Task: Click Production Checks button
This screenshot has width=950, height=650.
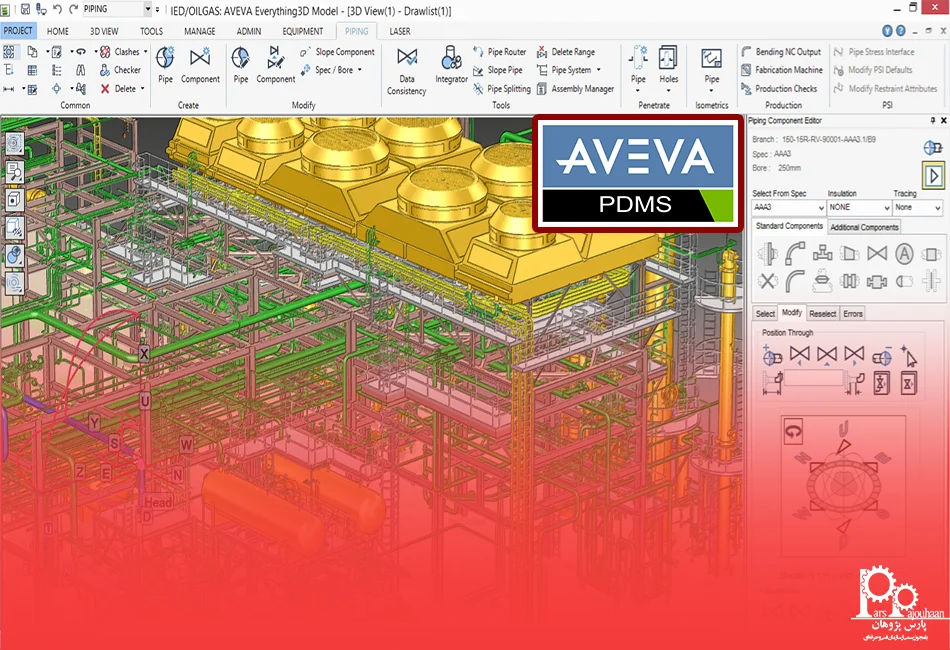Action: (x=785, y=88)
